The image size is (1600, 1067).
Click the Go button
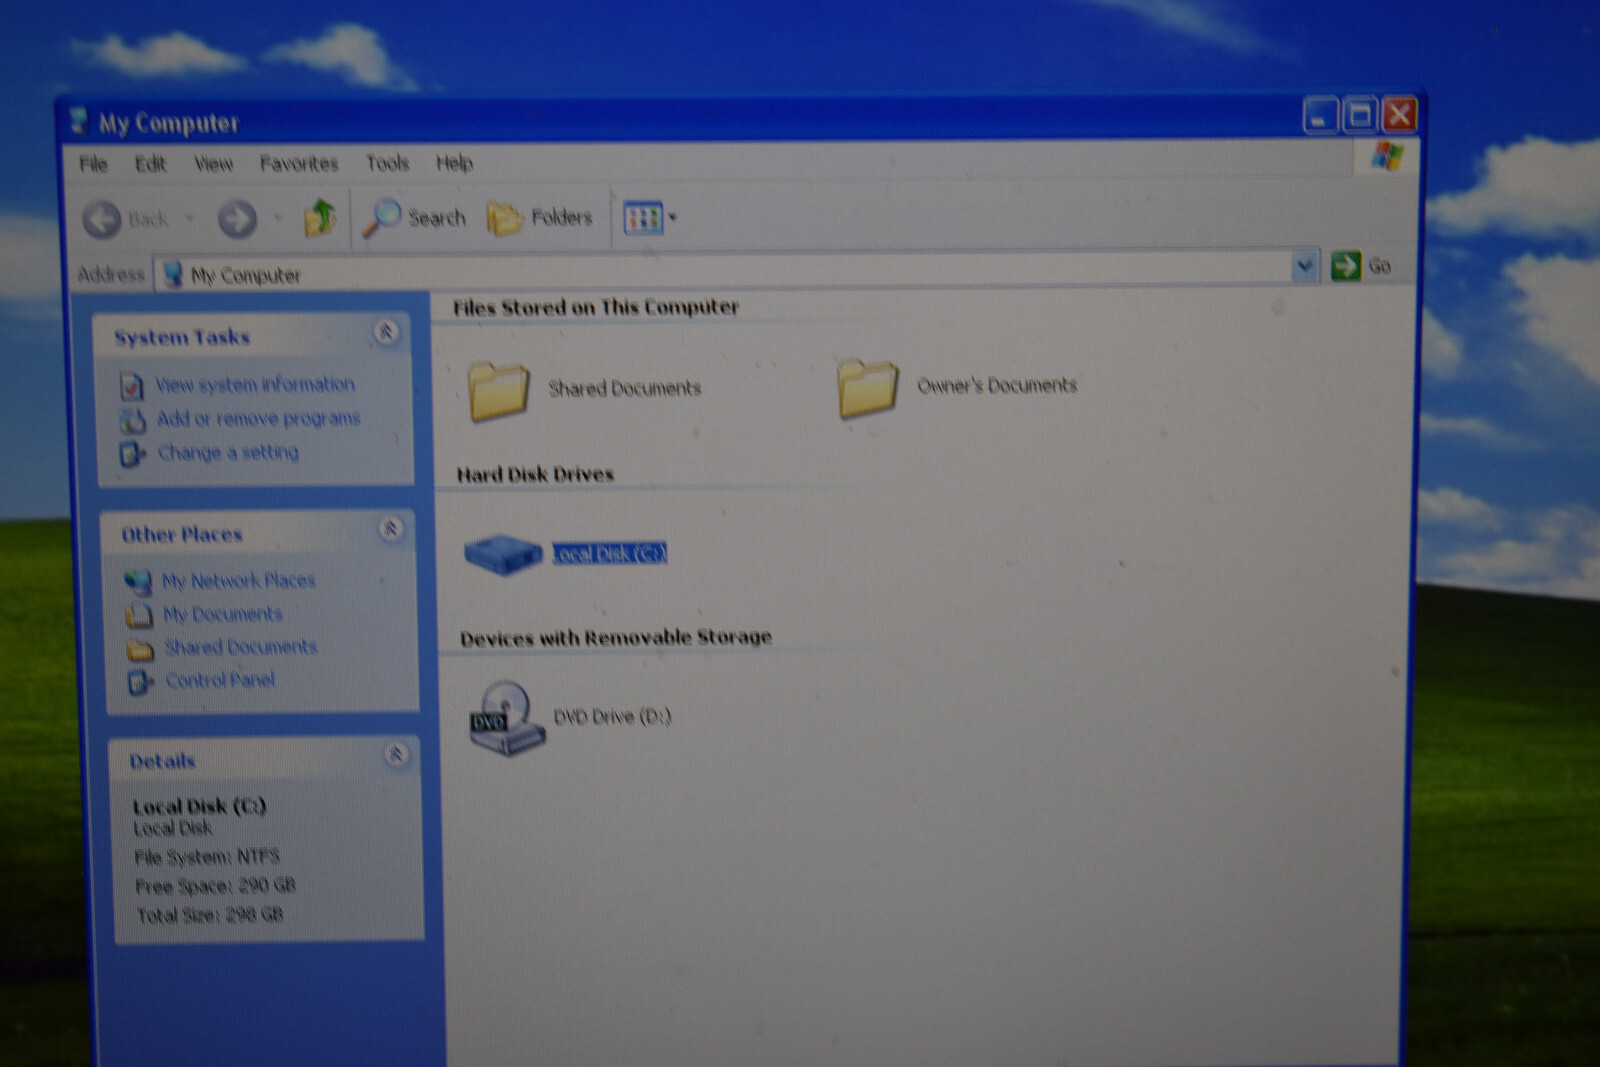[1362, 265]
